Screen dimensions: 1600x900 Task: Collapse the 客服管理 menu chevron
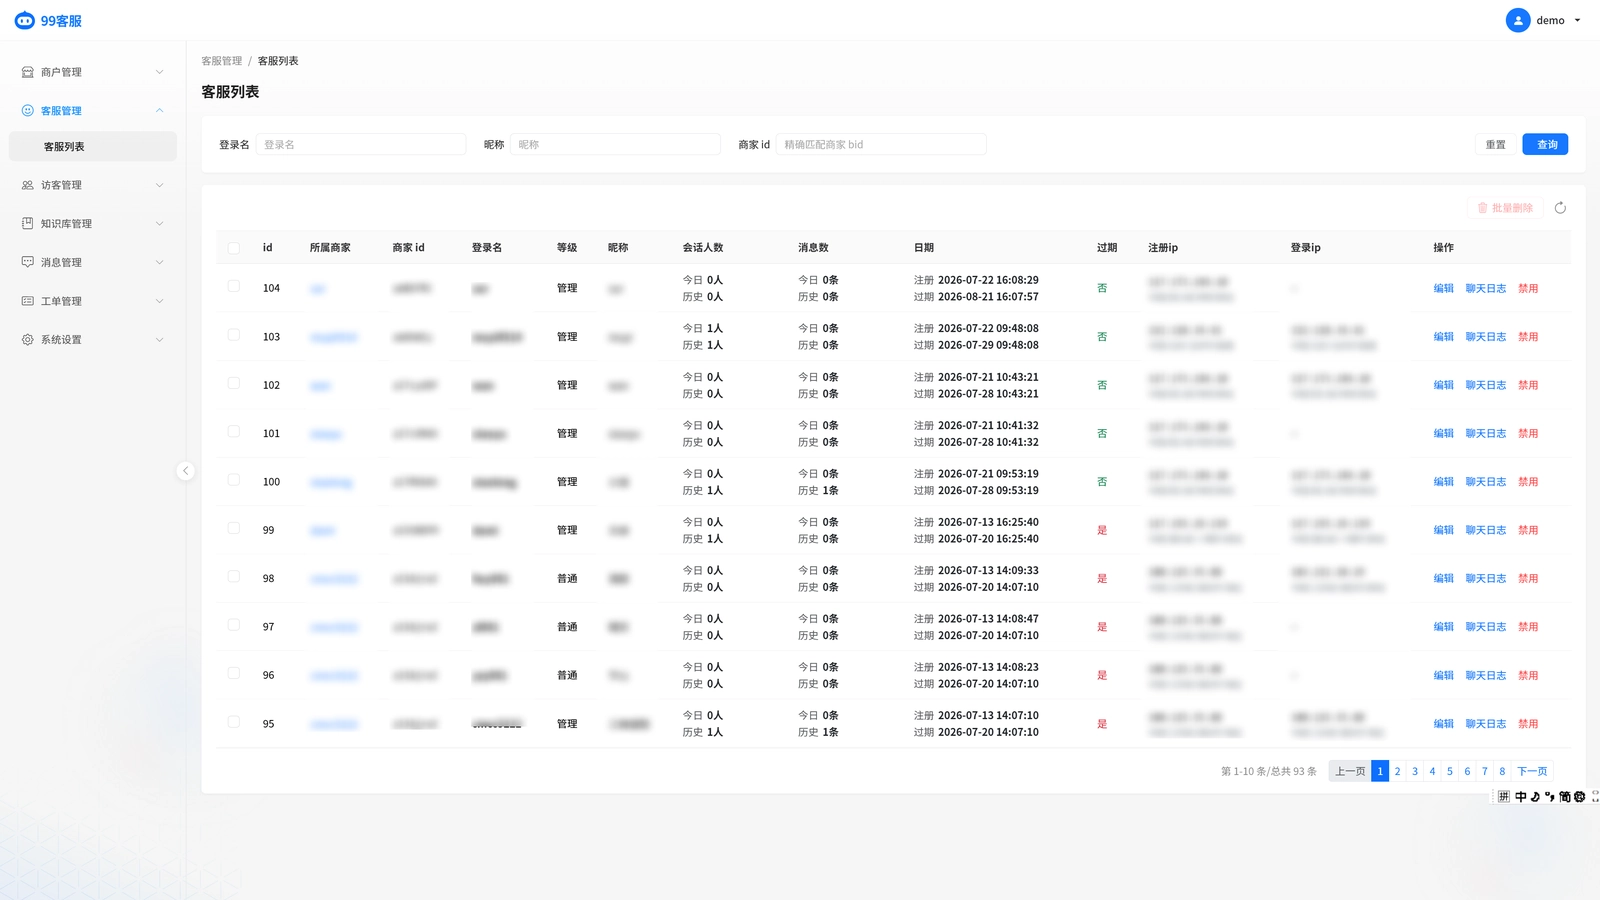159,111
